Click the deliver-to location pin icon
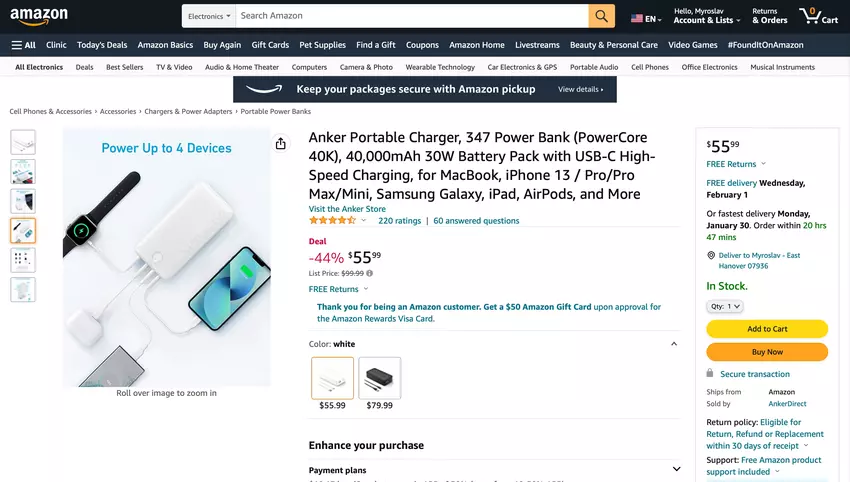Image resolution: width=850 pixels, height=482 pixels. pyautogui.click(x=710, y=255)
